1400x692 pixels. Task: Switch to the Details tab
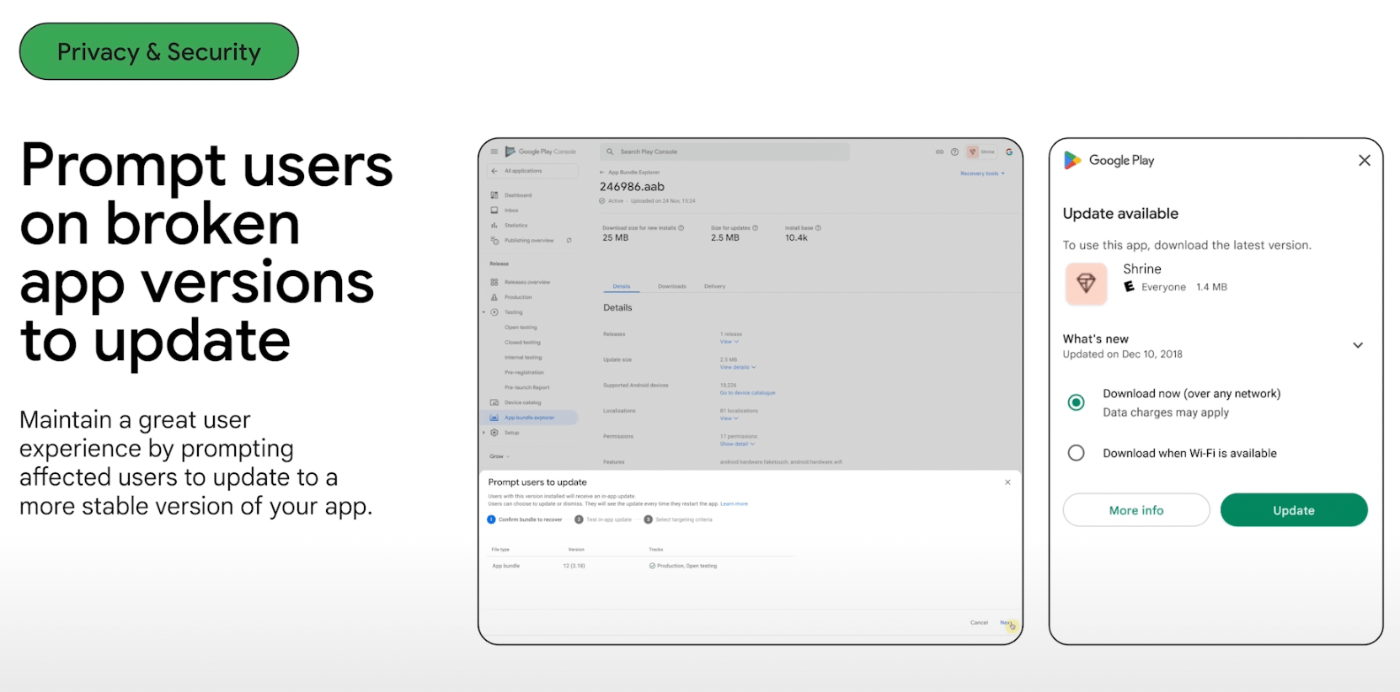coord(621,286)
